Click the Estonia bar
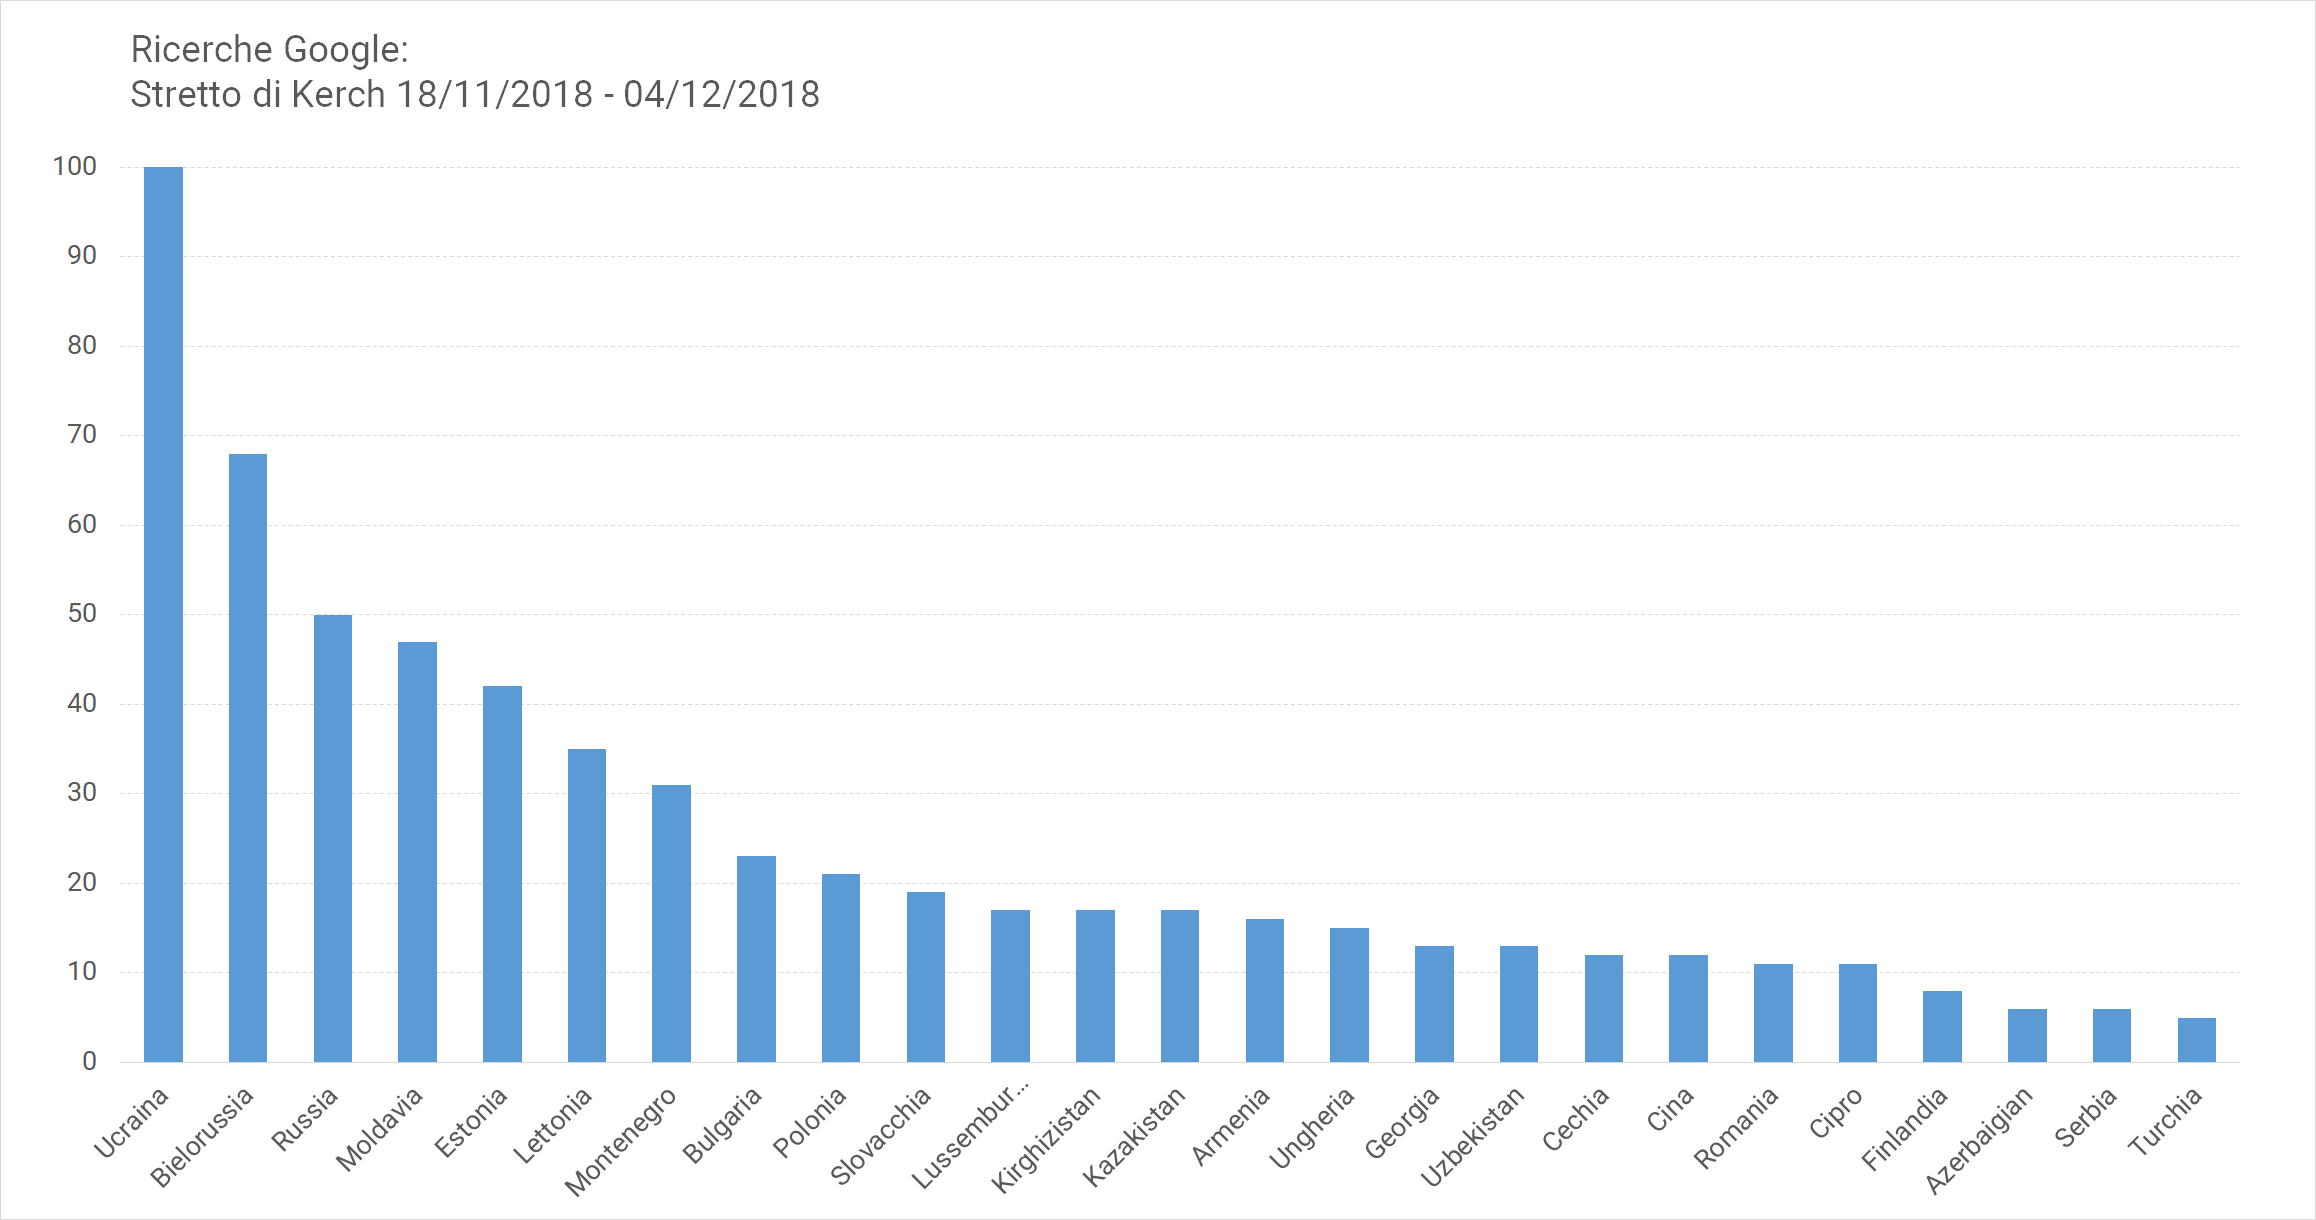The image size is (2316, 1220). pos(502,874)
